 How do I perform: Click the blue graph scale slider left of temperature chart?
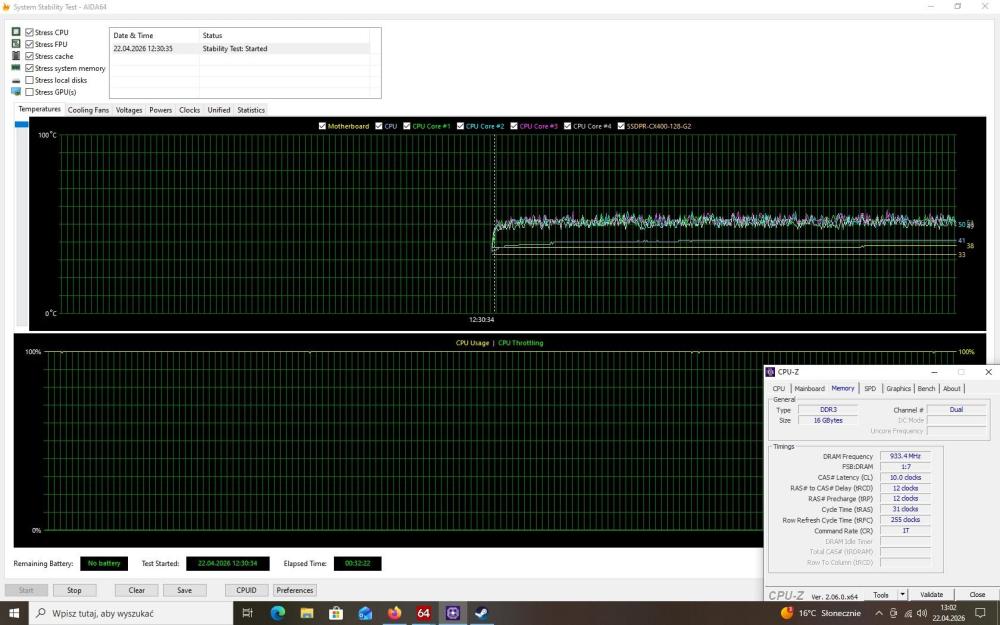coord(22,124)
